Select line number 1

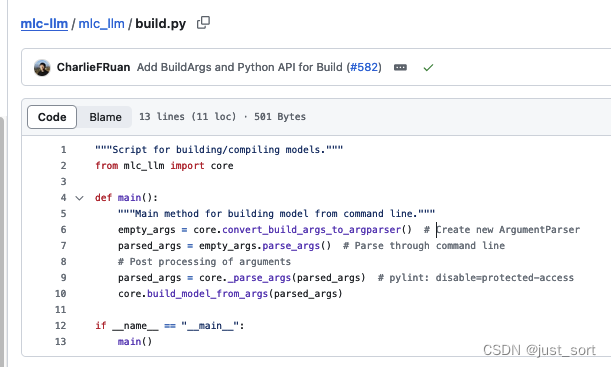tap(63, 150)
